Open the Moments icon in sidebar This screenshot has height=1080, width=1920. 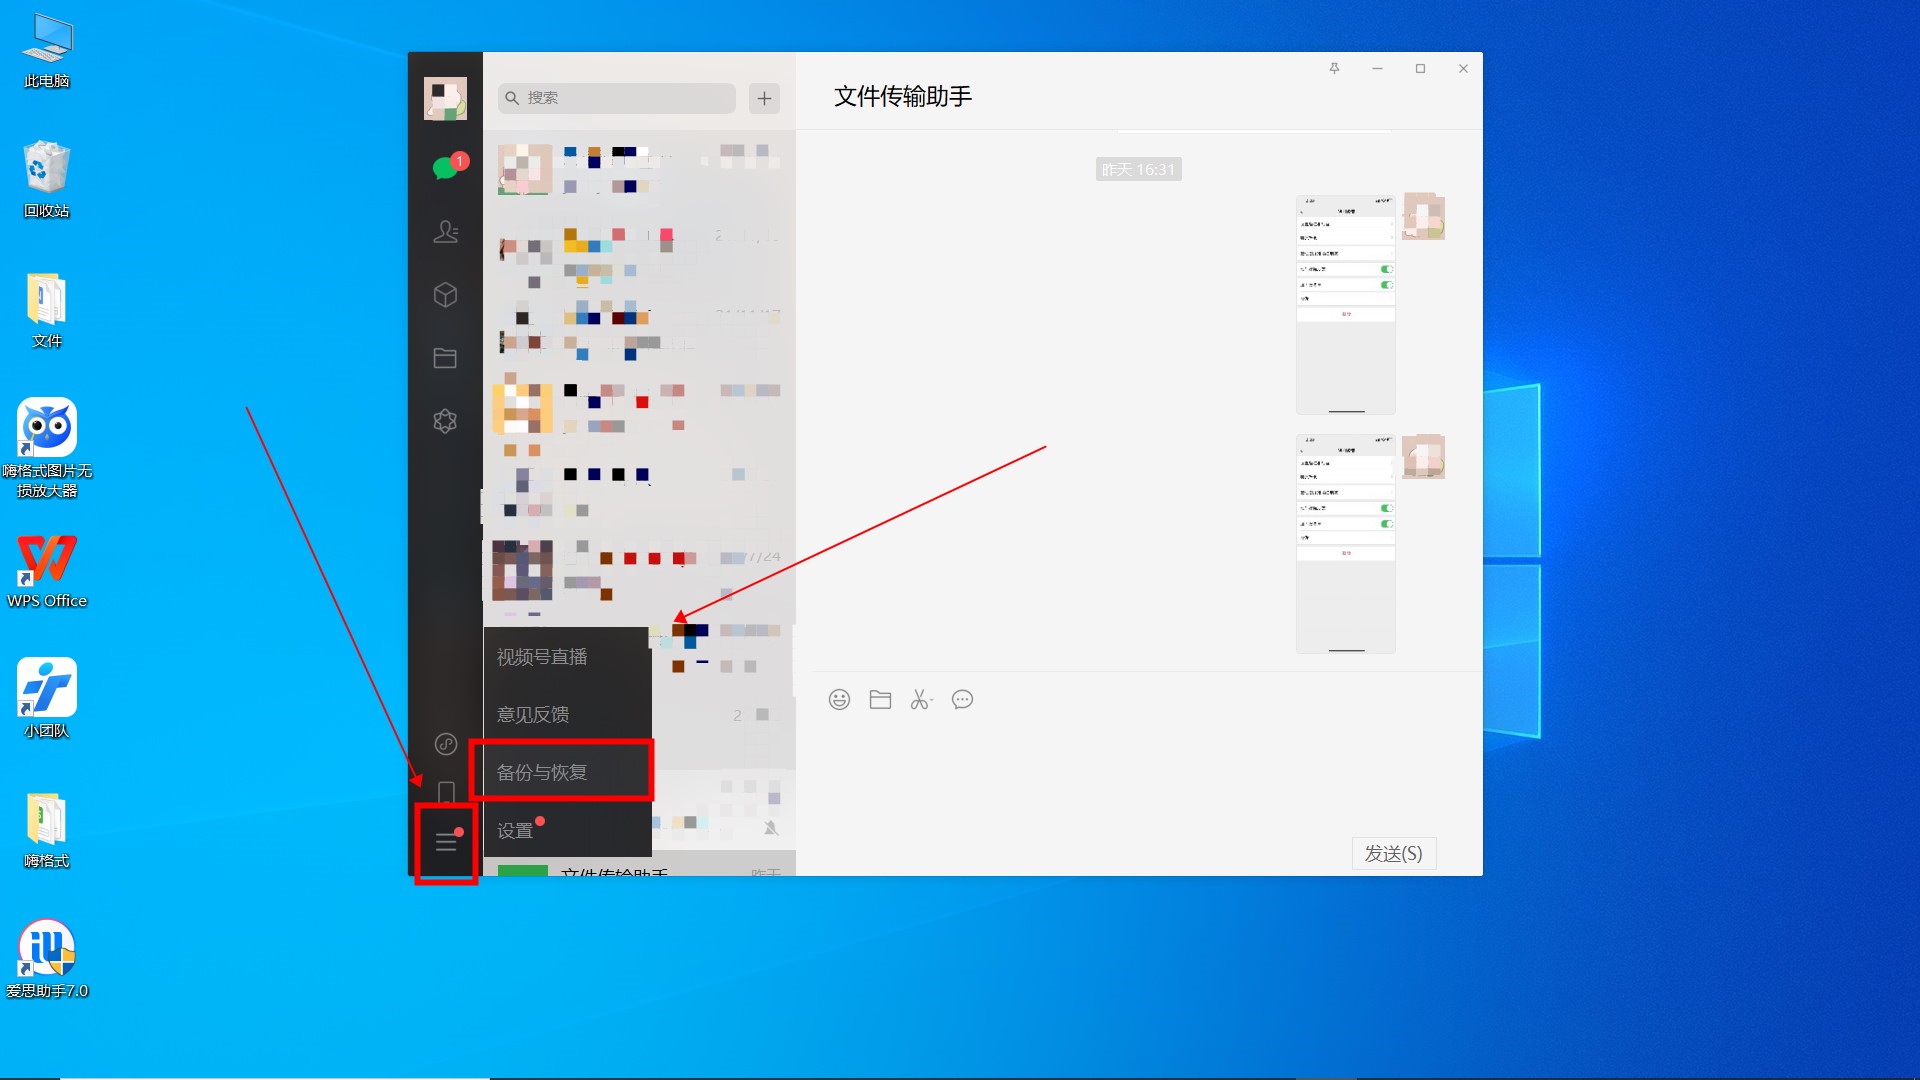pos(446,421)
